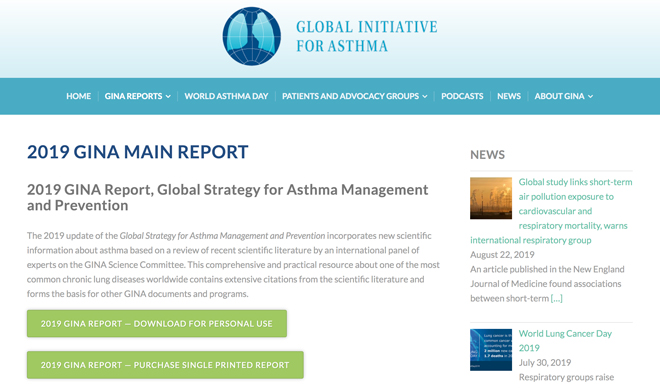
Task: Open the World Asthma Day page
Action: click(226, 96)
